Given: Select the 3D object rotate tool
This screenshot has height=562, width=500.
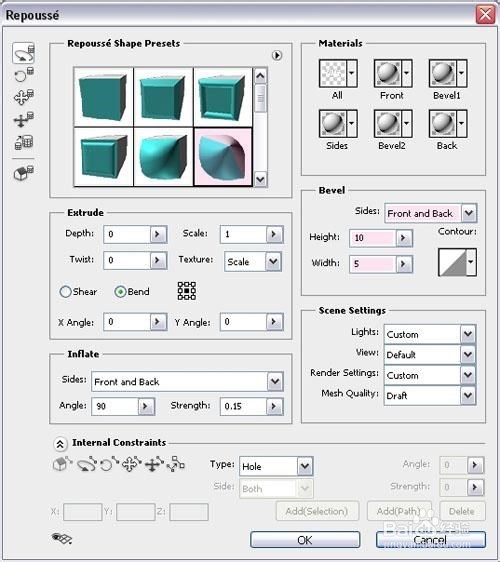Looking at the screenshot, I should [24, 53].
